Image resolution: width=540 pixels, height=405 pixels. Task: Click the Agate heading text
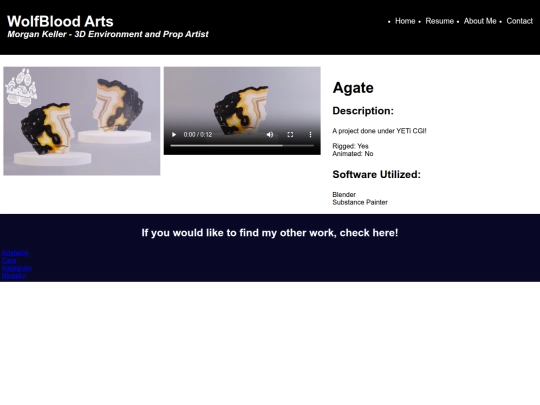353,88
